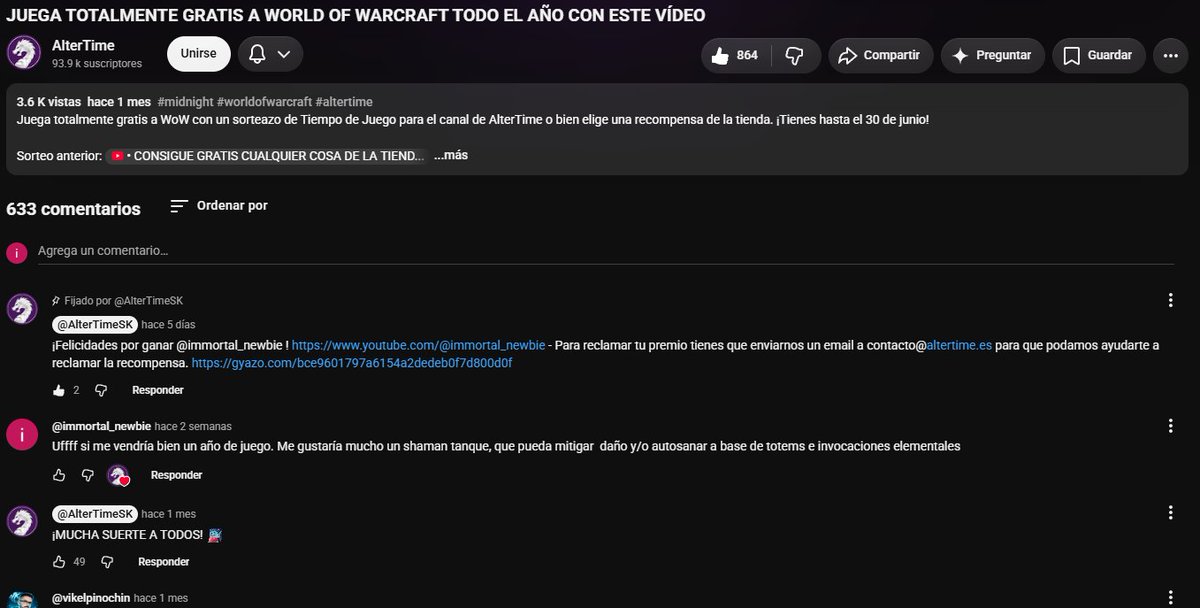
Task: Open options menu for shaman tanque comment
Action: pyautogui.click(x=1170, y=426)
